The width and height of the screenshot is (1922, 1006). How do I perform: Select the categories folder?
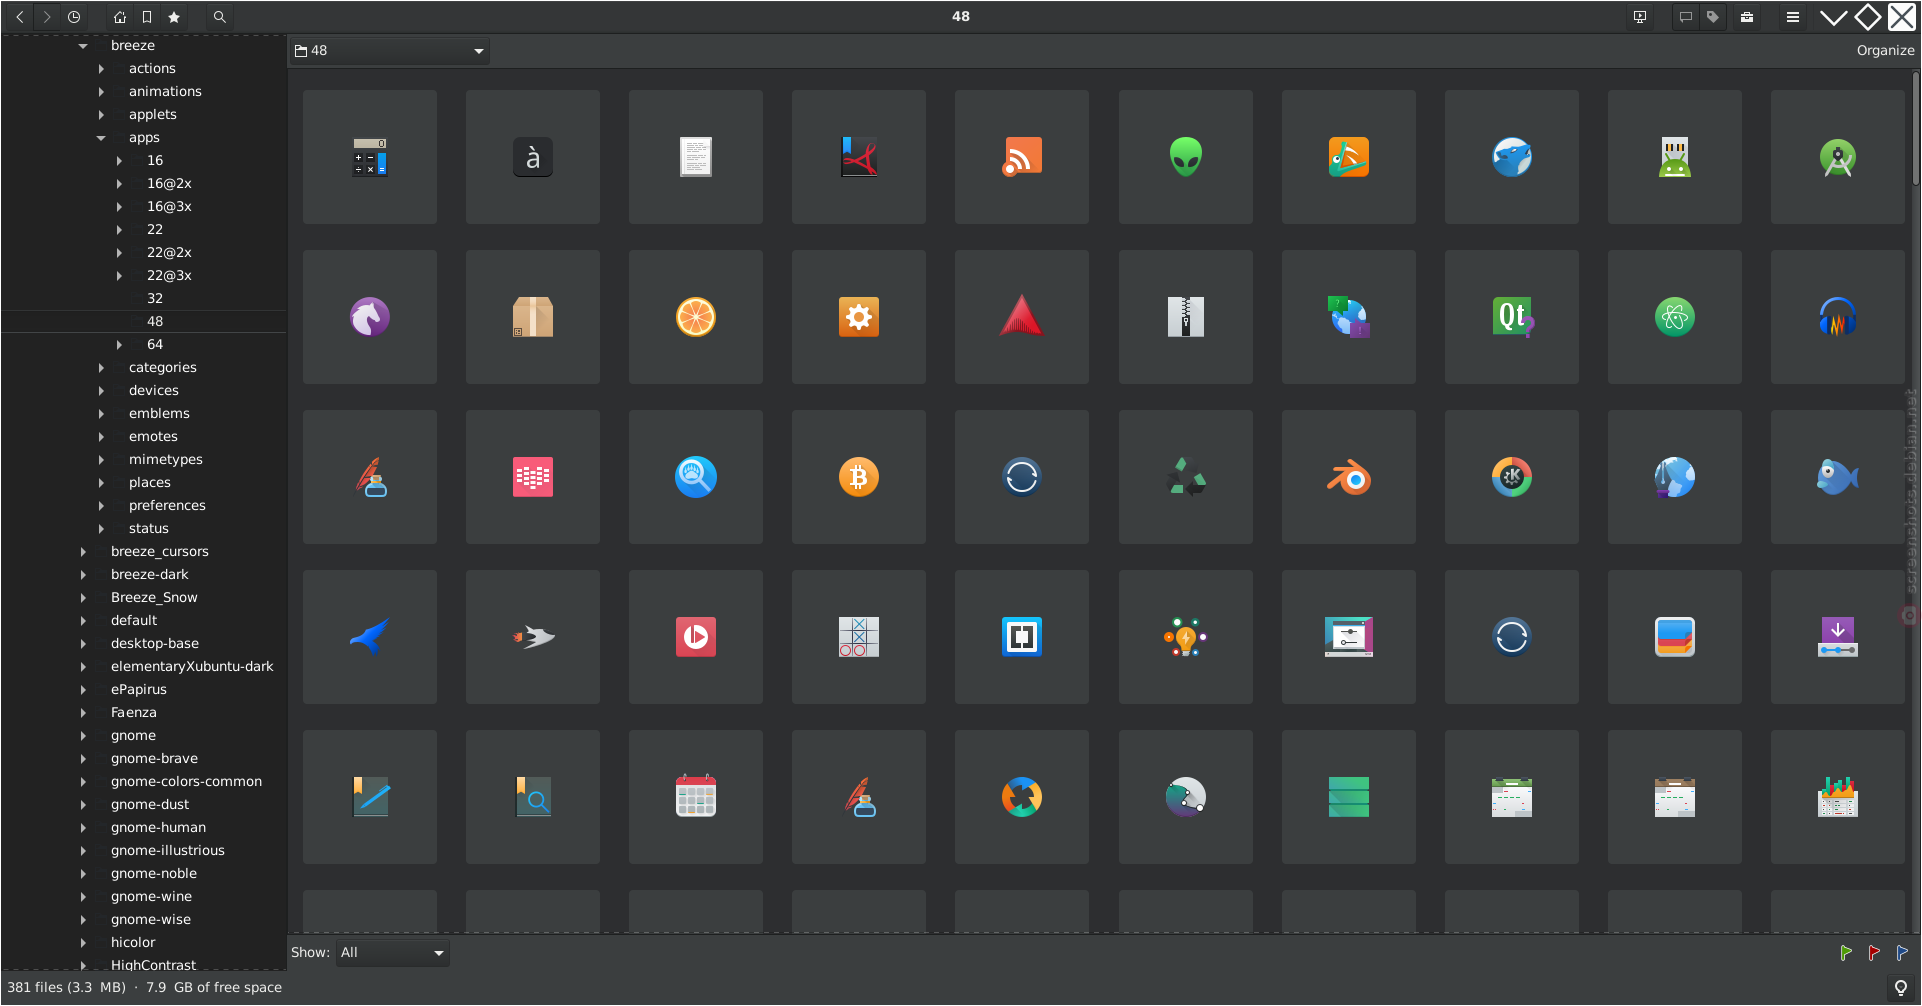pyautogui.click(x=163, y=368)
